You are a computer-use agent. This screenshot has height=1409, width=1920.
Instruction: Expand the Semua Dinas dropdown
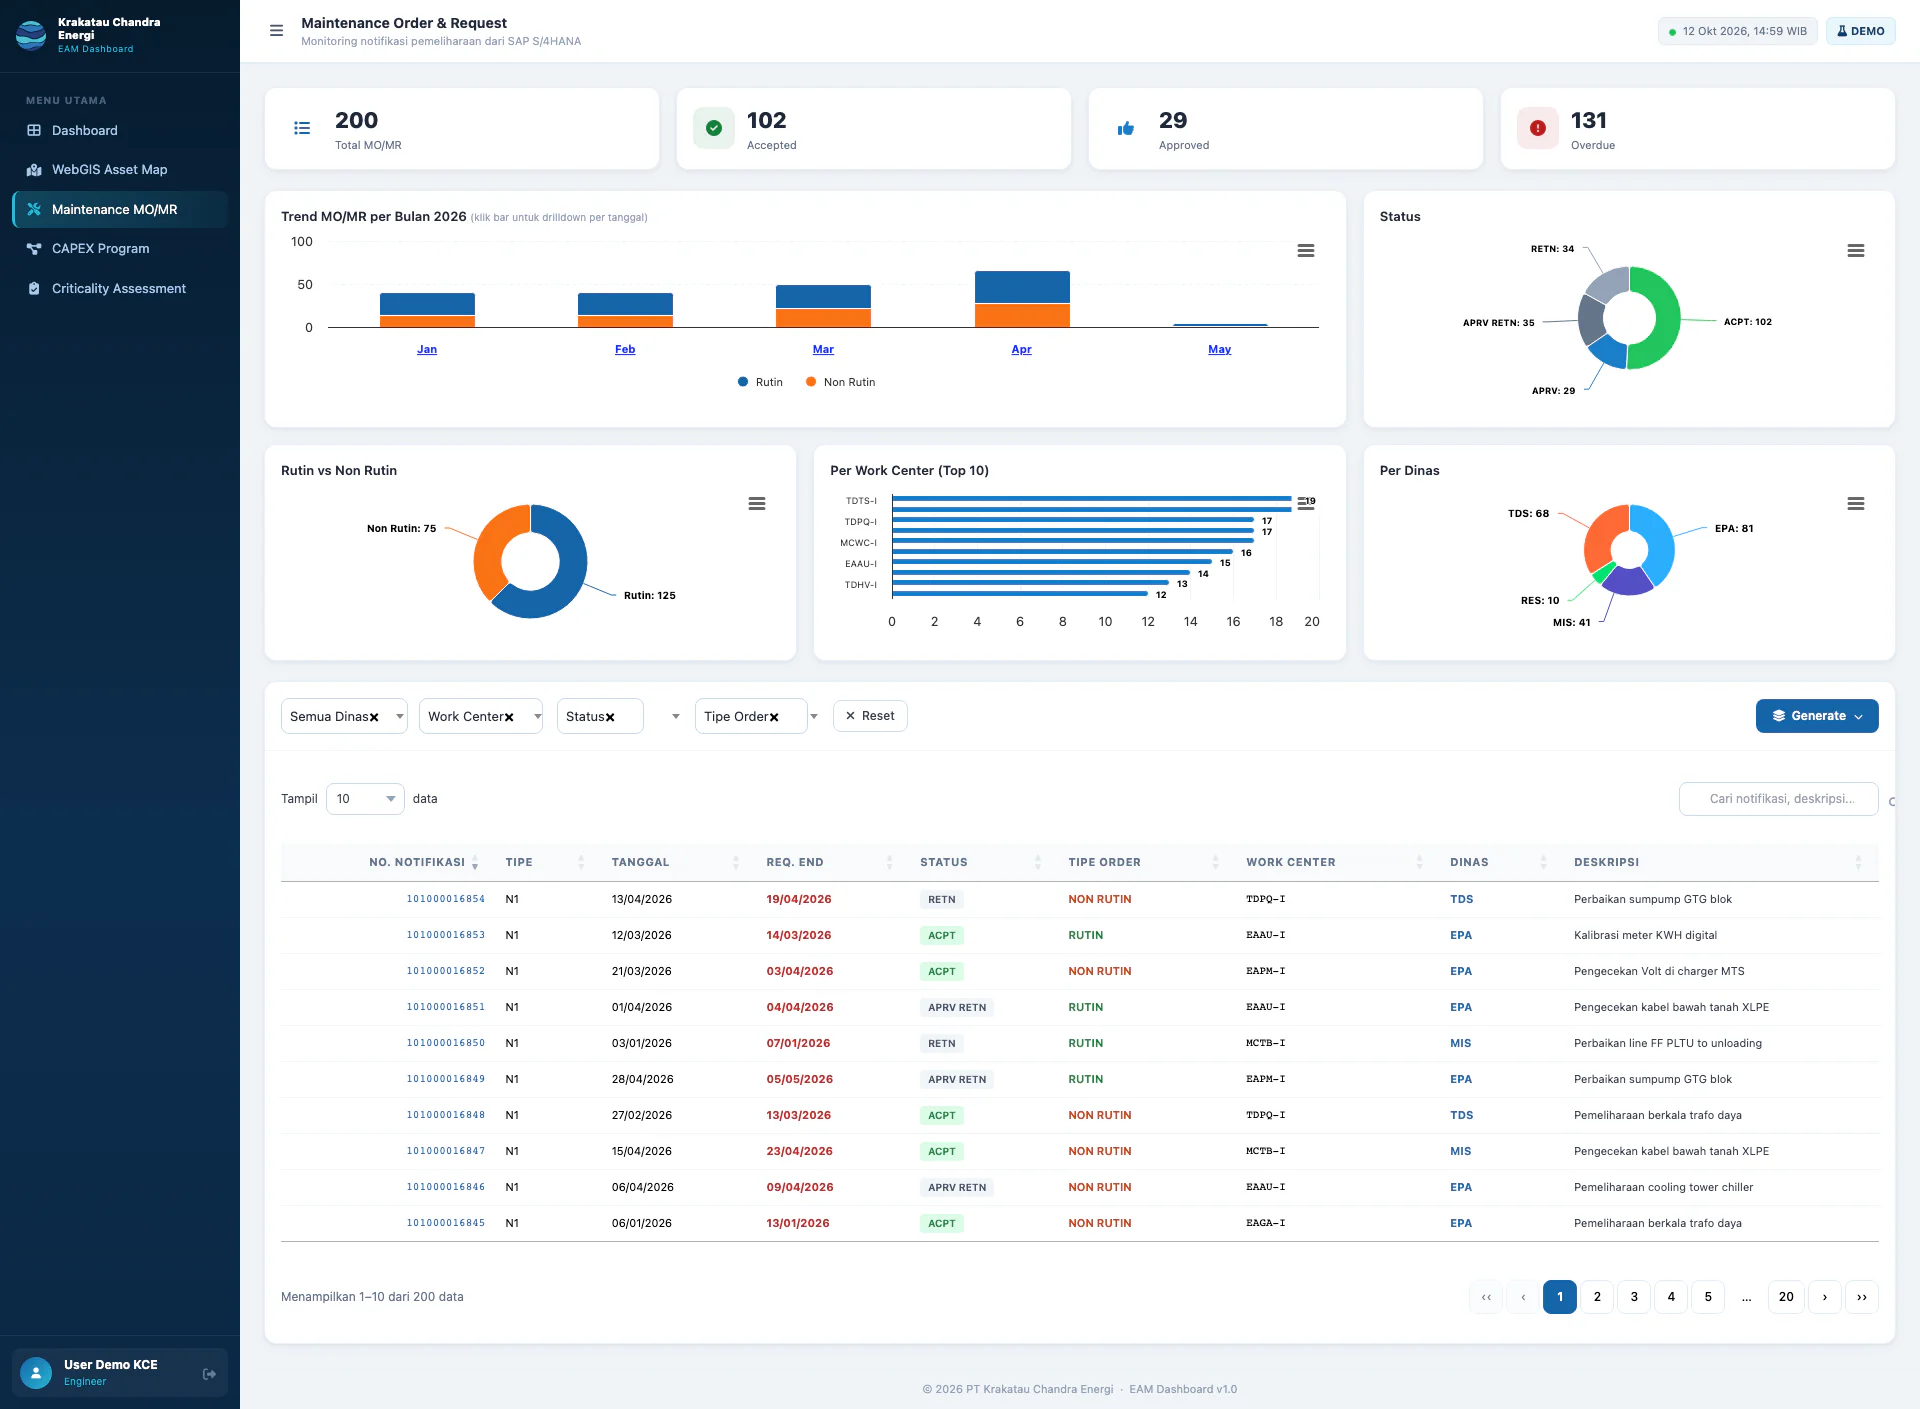coord(400,717)
